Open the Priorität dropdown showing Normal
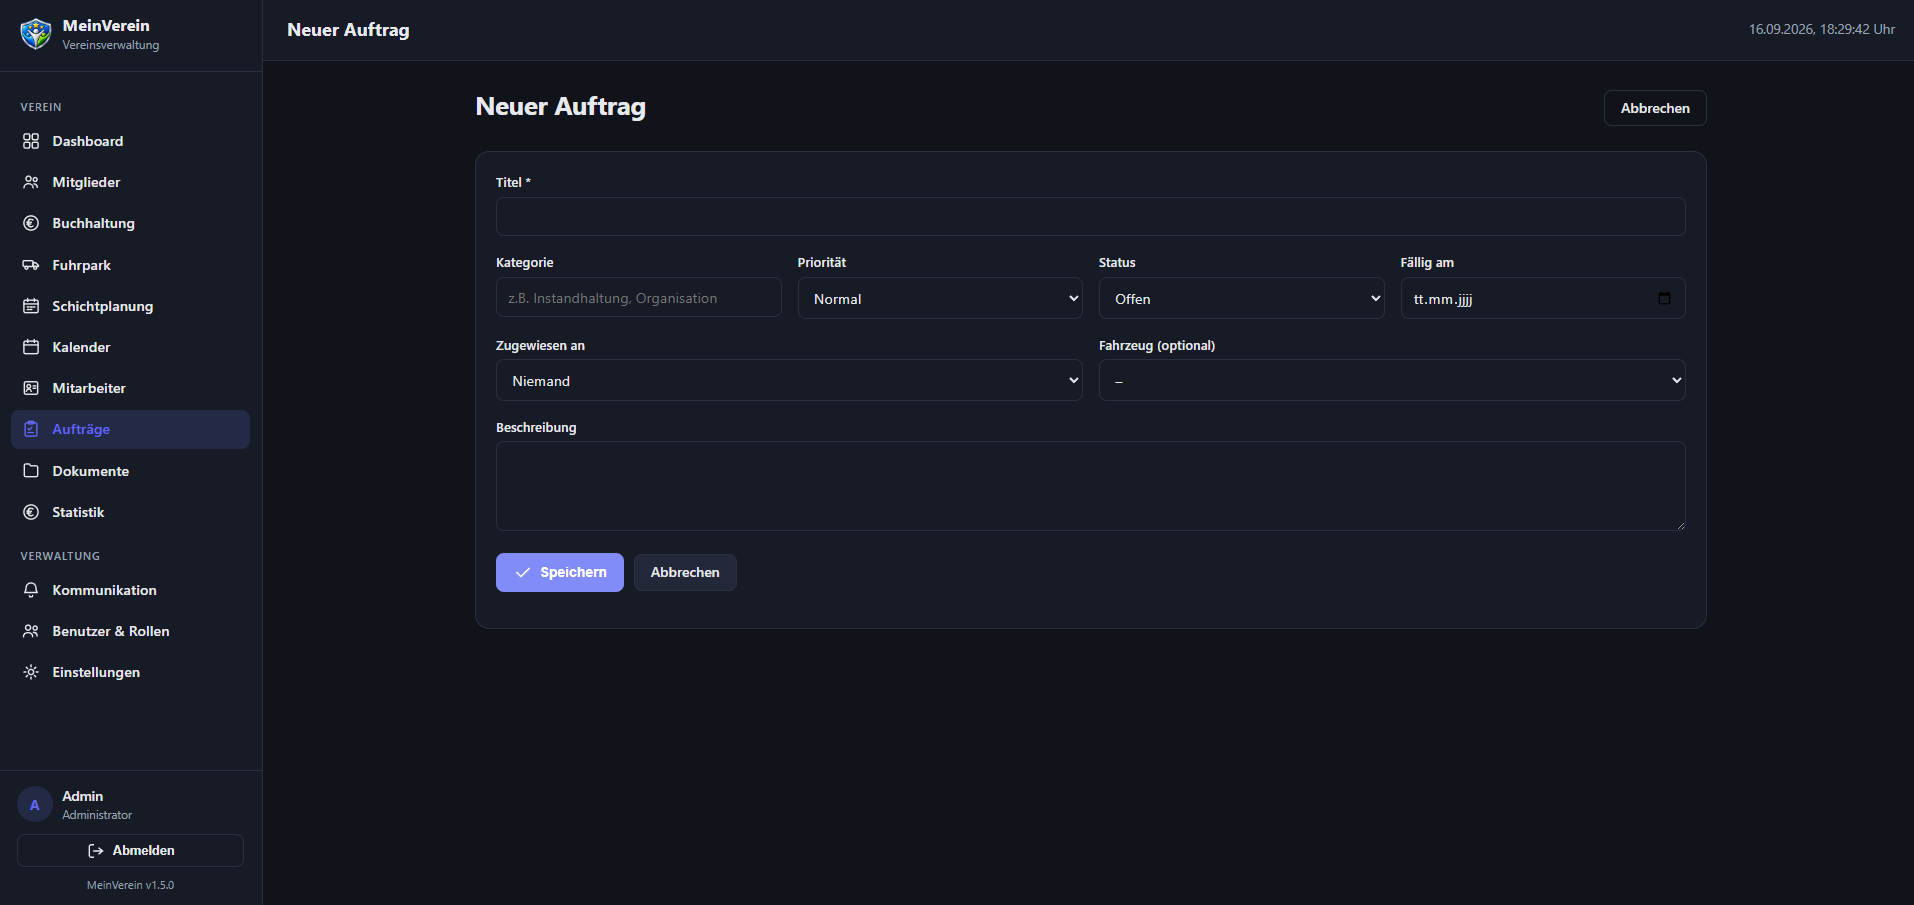The width and height of the screenshot is (1914, 905). pyautogui.click(x=940, y=298)
